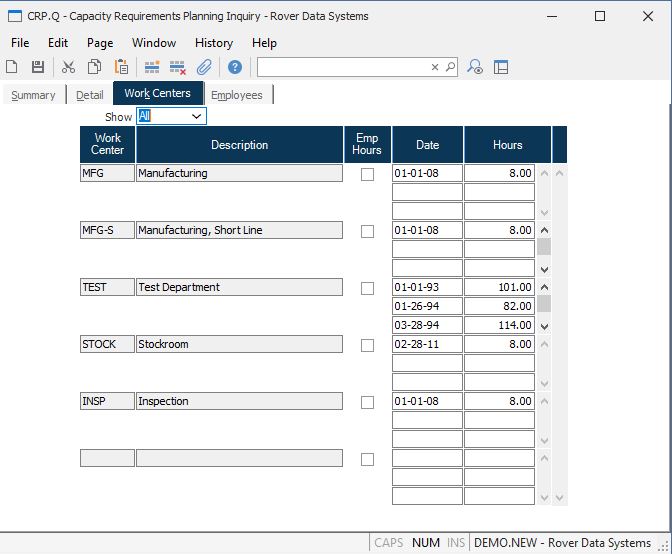Click the Insert row toolbar icon
672x554 pixels.
[152, 67]
